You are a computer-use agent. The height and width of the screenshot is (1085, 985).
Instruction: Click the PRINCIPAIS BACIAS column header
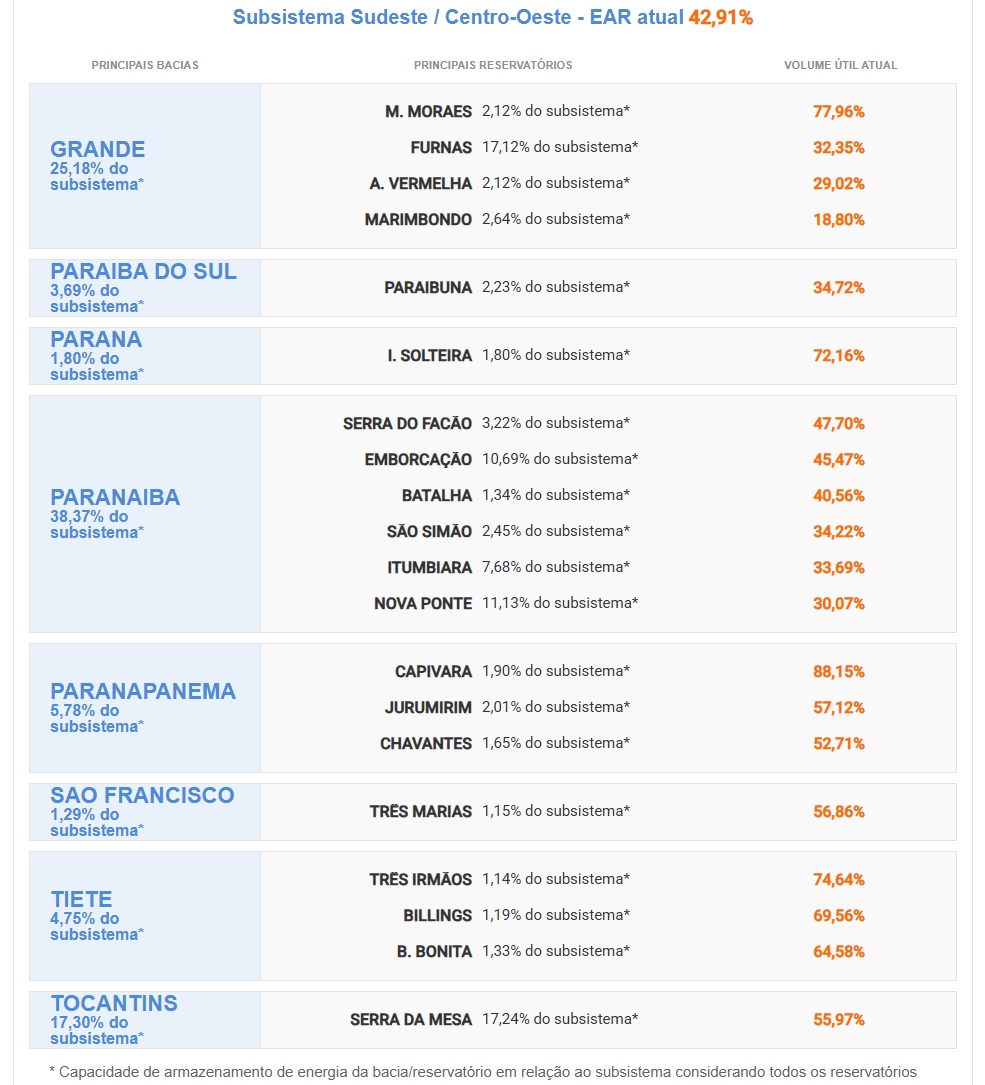click(145, 65)
